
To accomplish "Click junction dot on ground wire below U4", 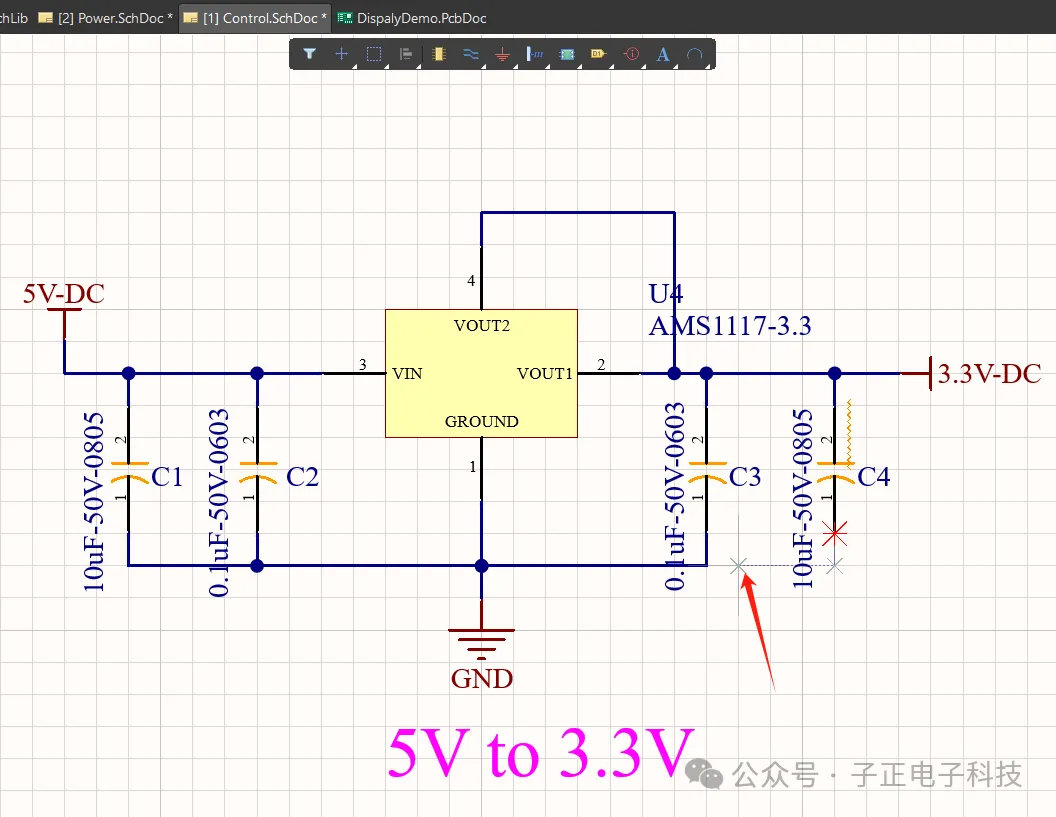I will point(482,566).
